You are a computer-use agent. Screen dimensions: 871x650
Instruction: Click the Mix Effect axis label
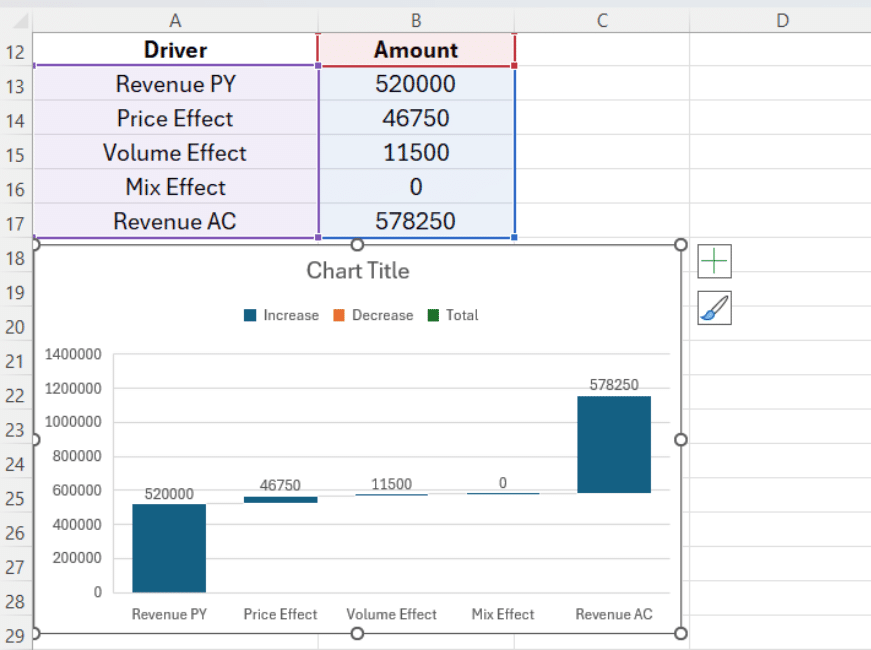tap(503, 614)
